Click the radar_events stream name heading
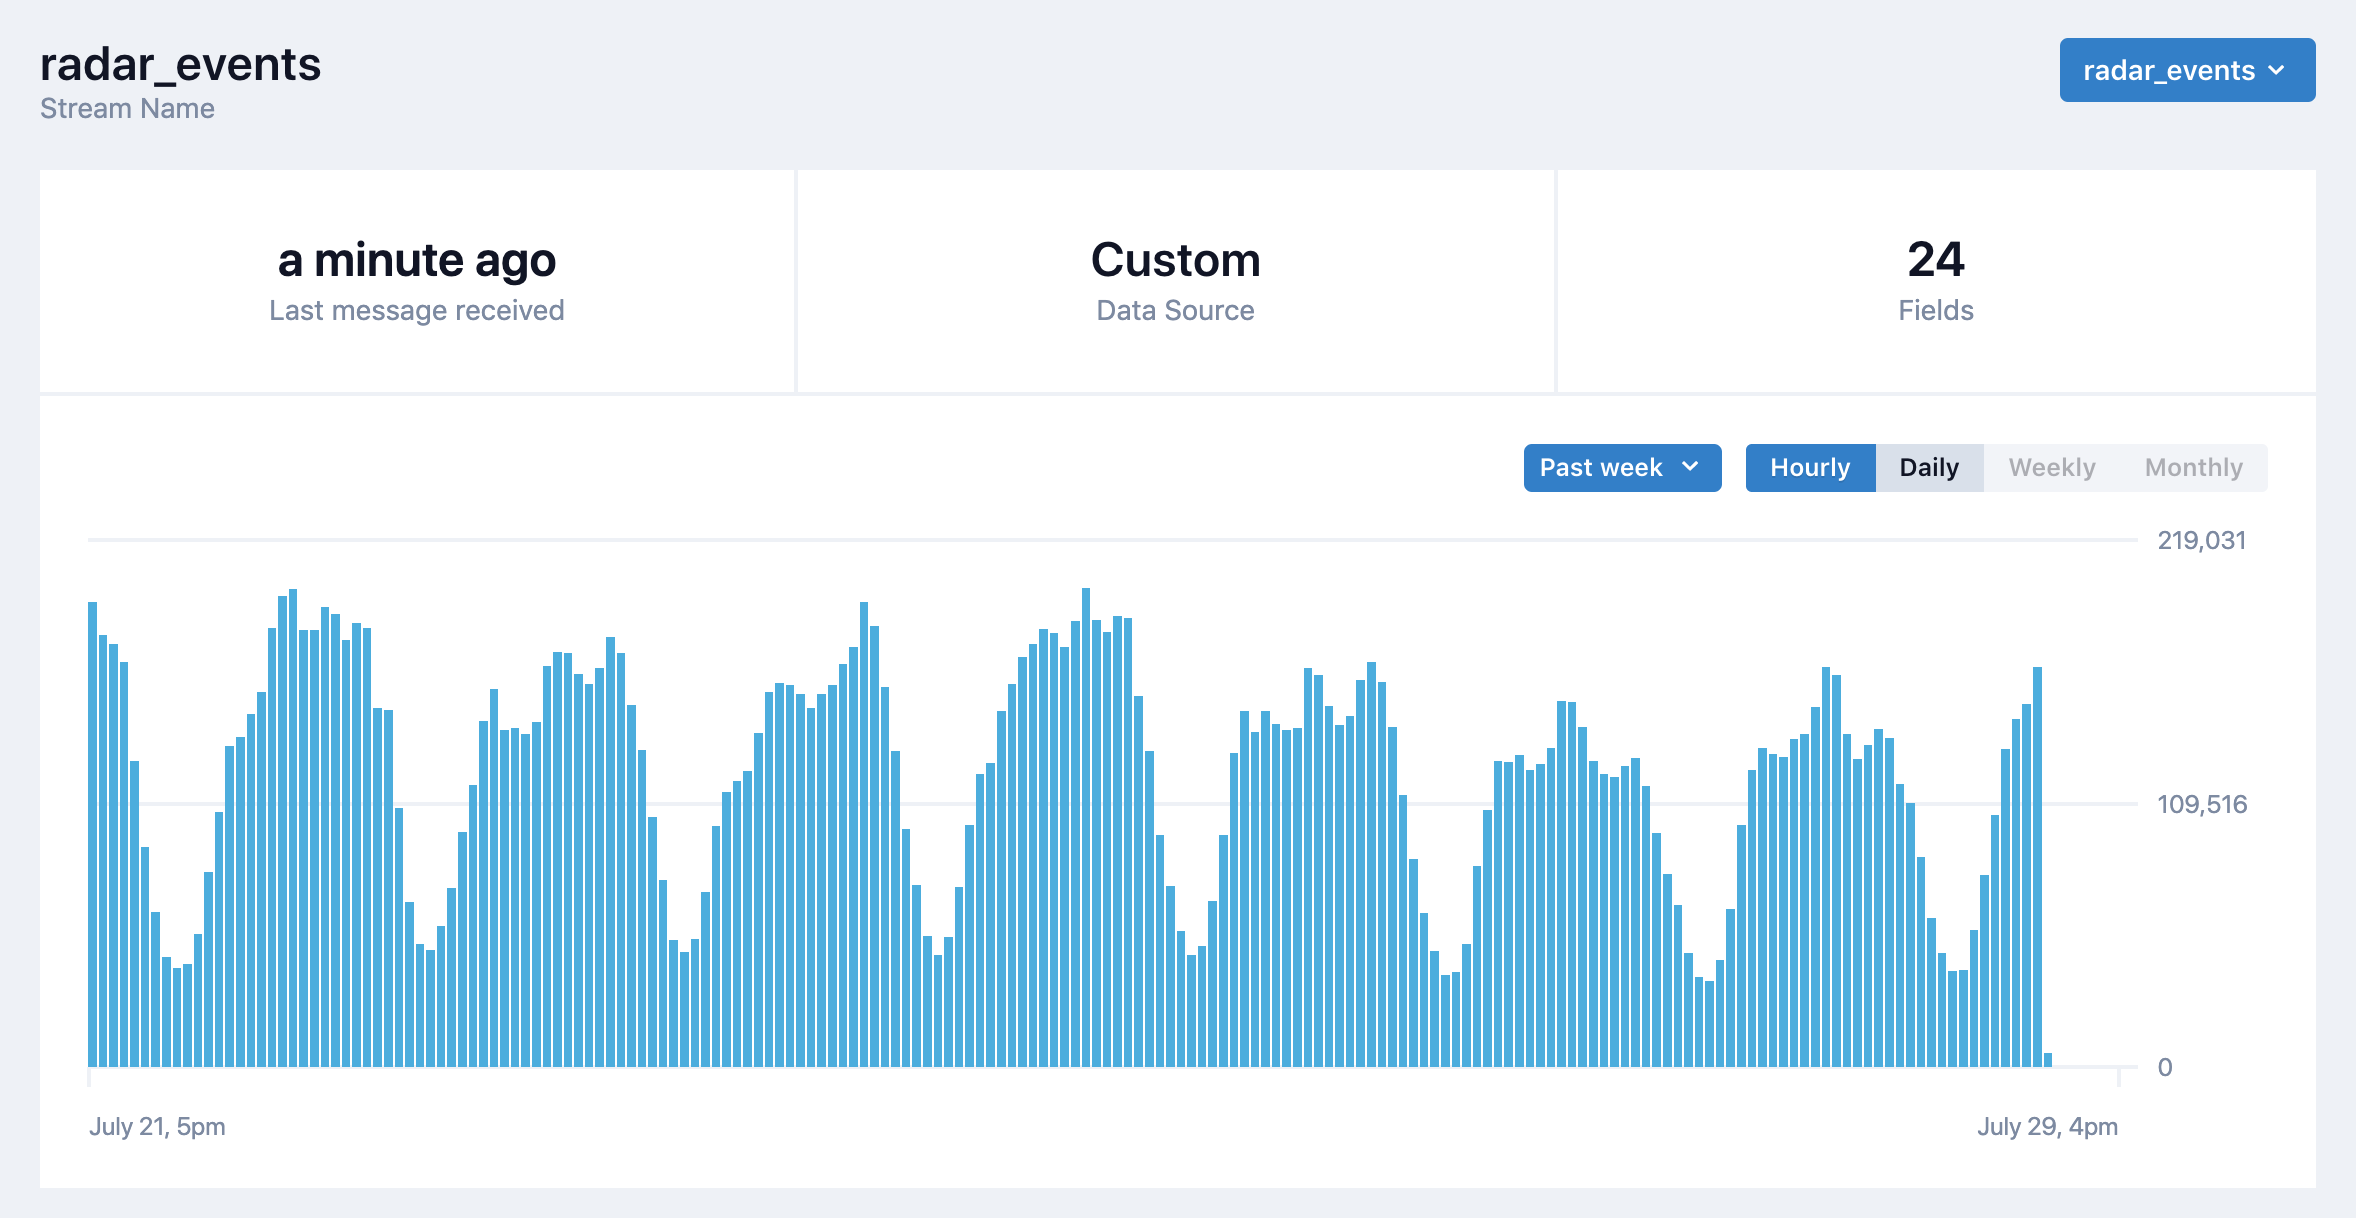This screenshot has height=1218, width=2356. (x=180, y=65)
